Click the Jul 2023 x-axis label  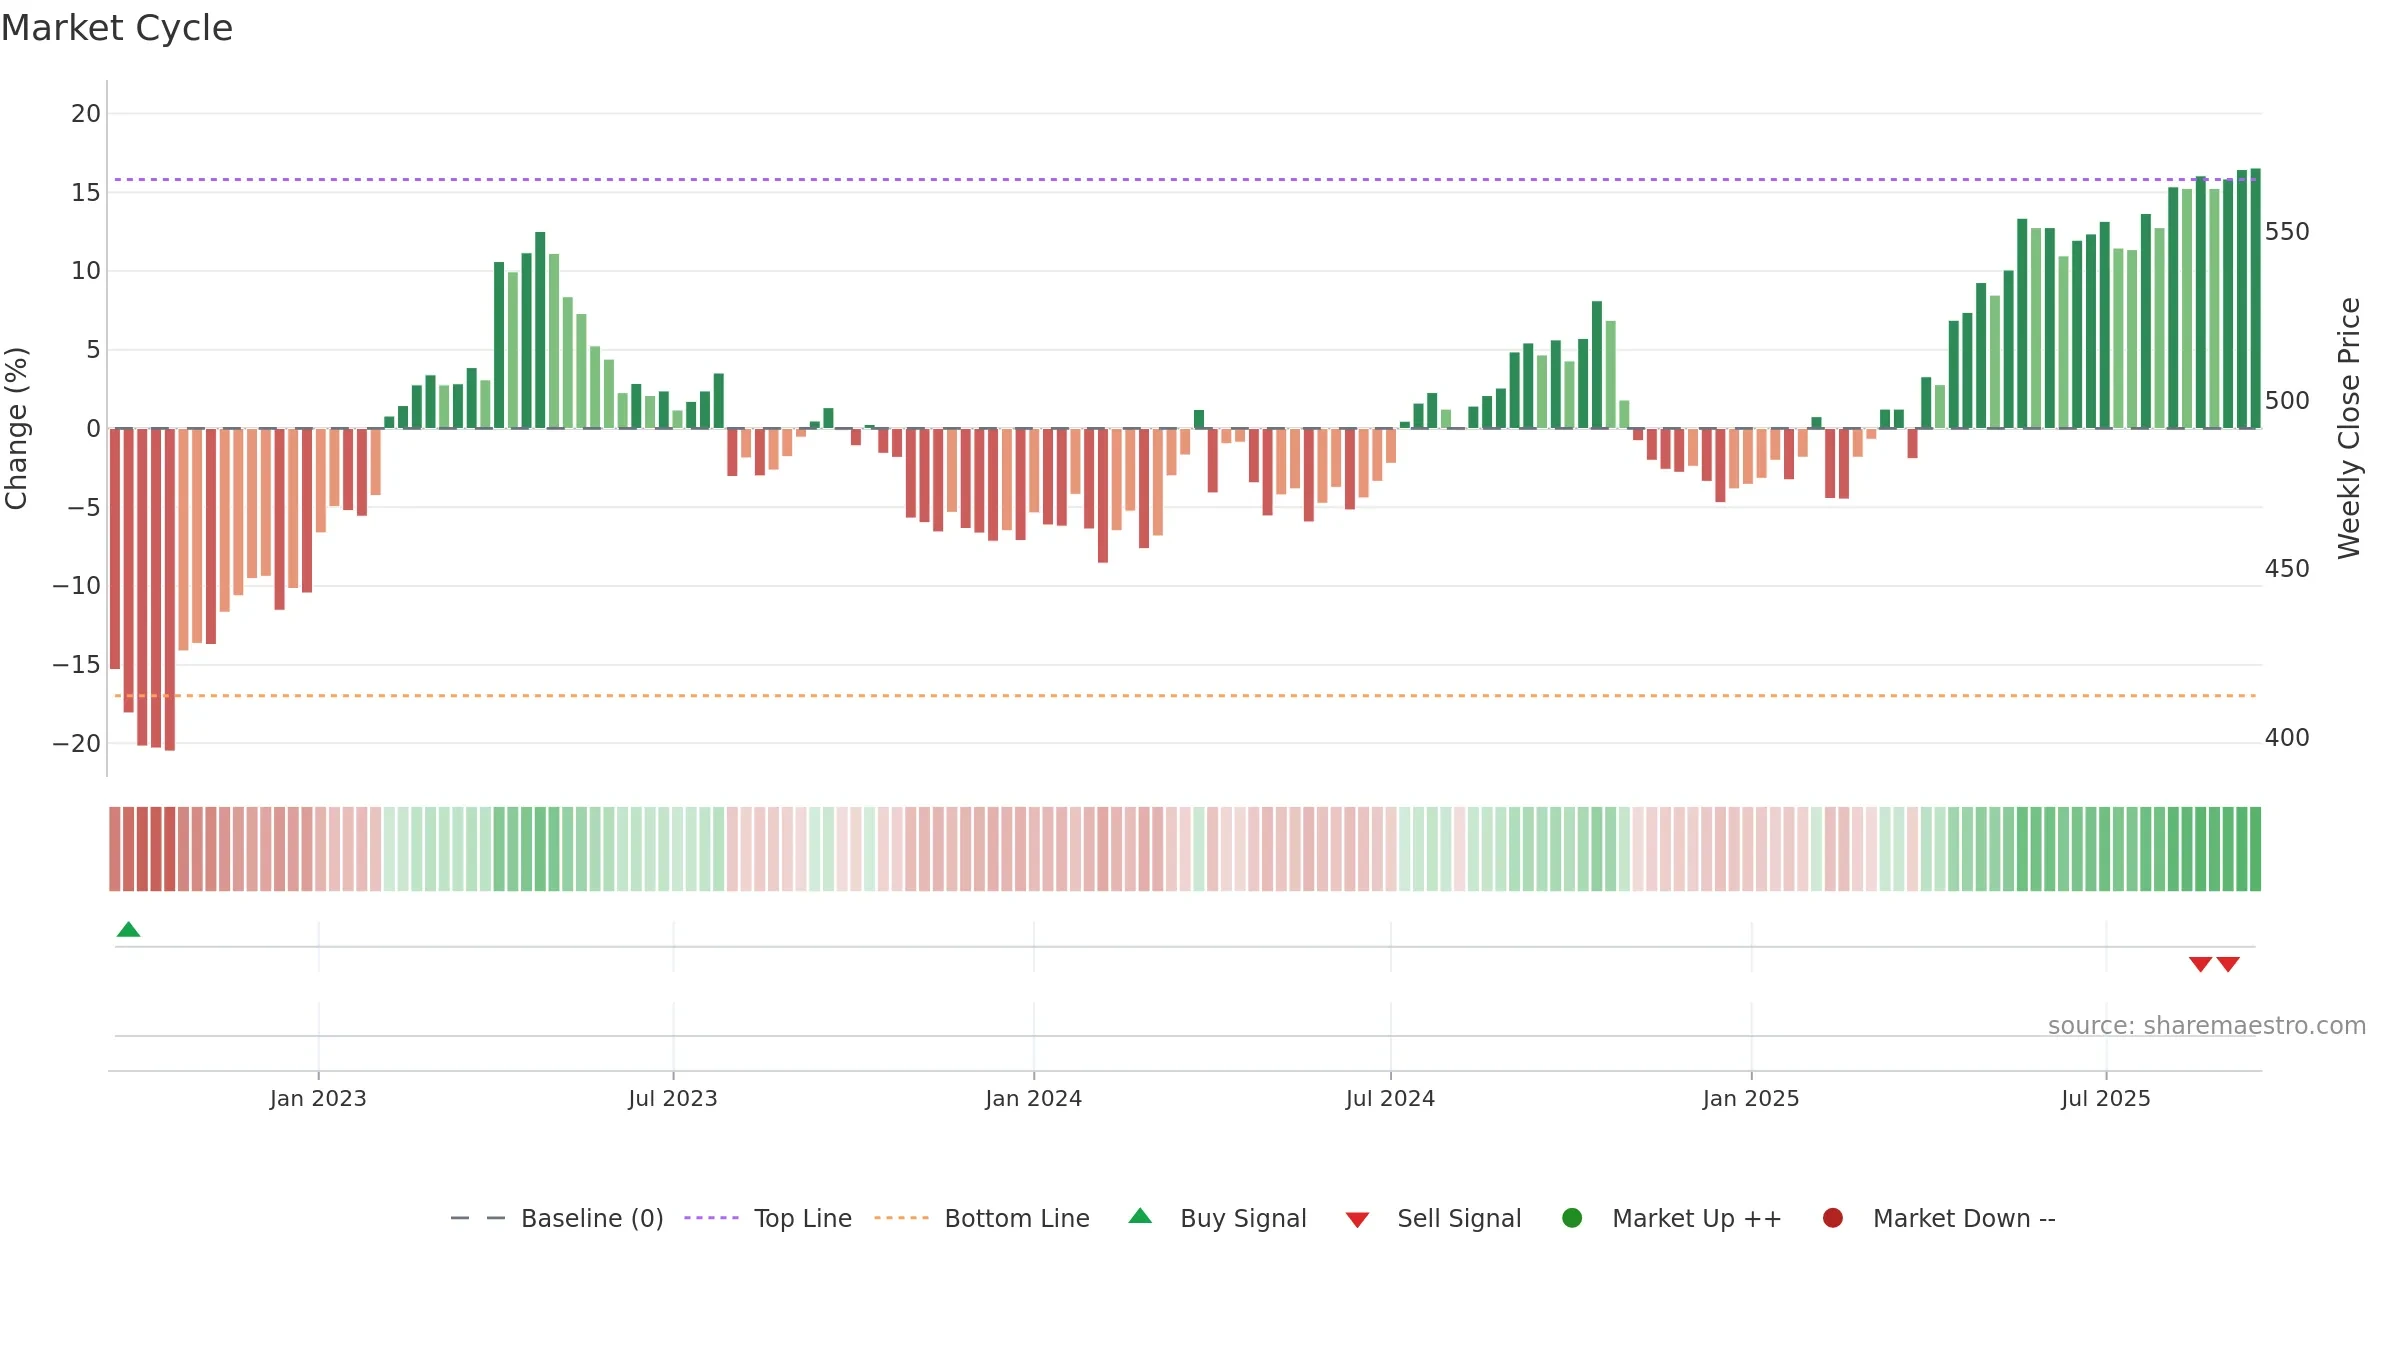click(673, 1098)
